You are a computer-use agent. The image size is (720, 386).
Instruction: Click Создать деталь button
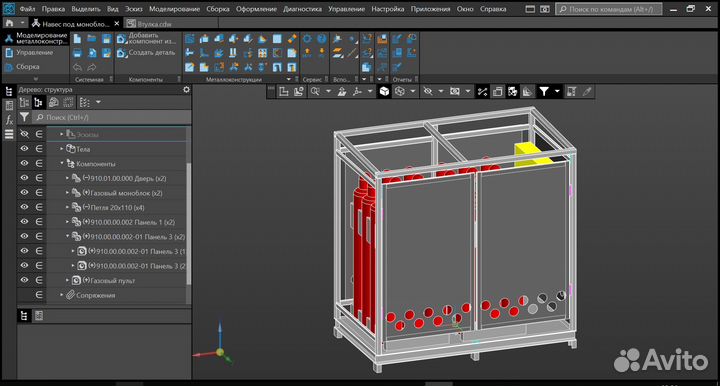point(146,53)
